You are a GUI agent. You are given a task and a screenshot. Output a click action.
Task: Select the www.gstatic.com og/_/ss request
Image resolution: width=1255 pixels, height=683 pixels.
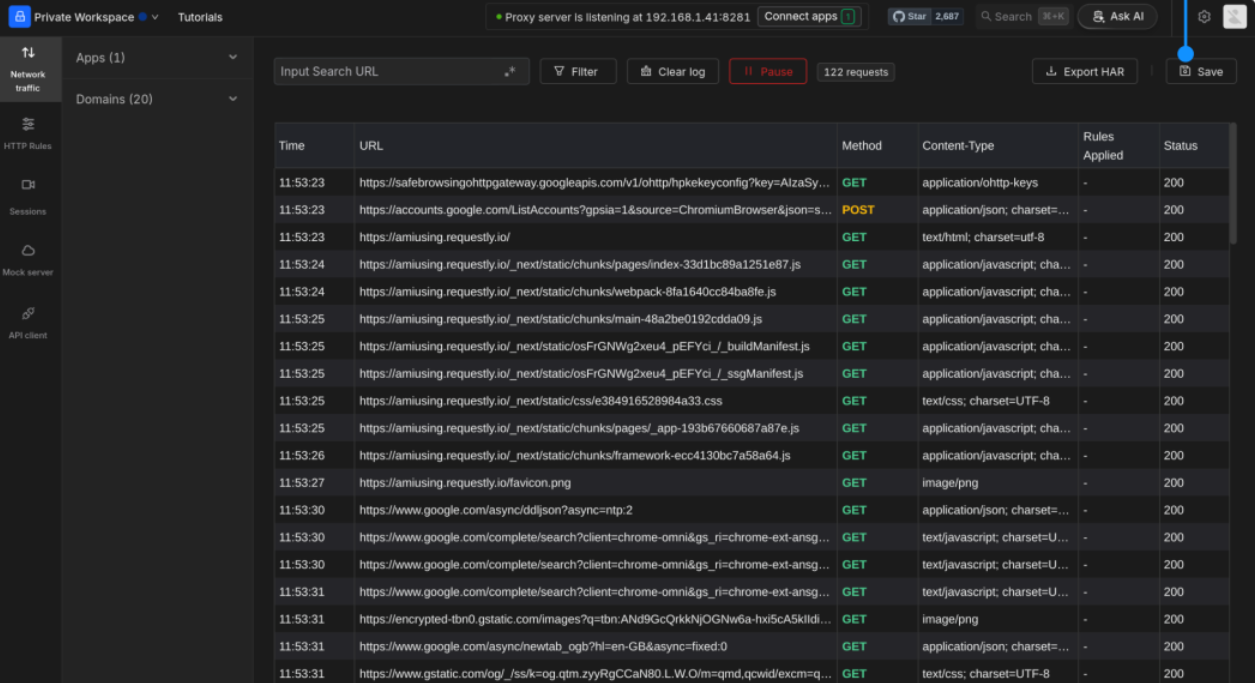click(751, 673)
